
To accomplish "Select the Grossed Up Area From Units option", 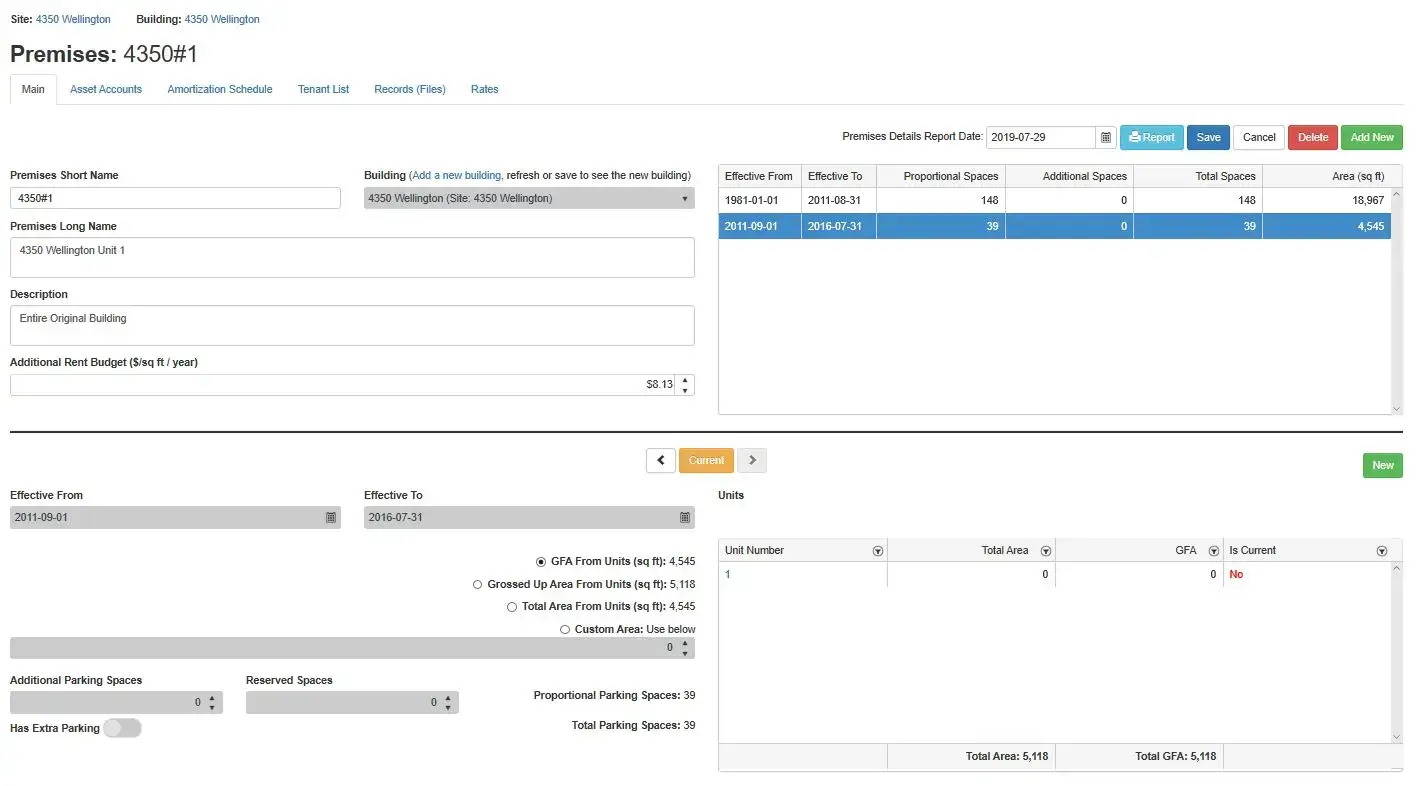I will point(477,584).
